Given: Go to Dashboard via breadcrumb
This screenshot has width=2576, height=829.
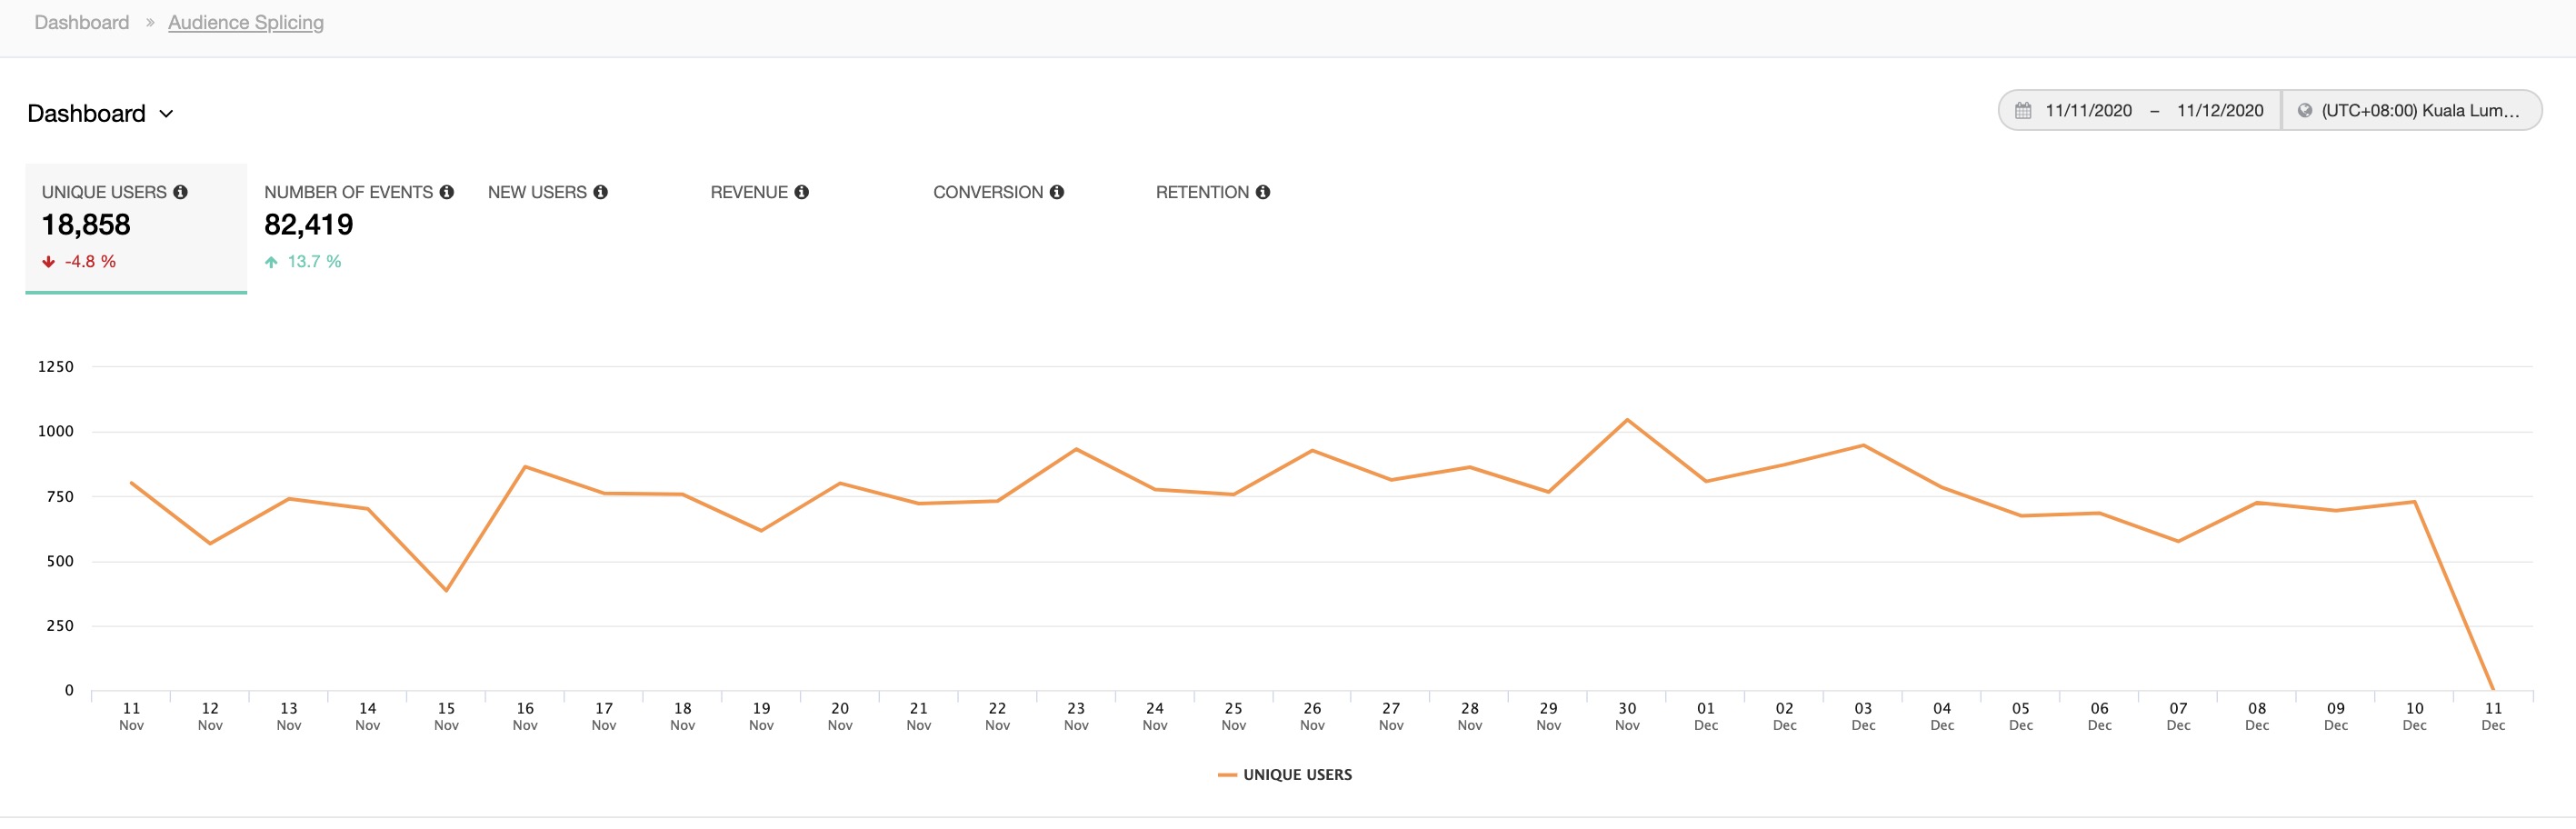Looking at the screenshot, I should point(82,23).
